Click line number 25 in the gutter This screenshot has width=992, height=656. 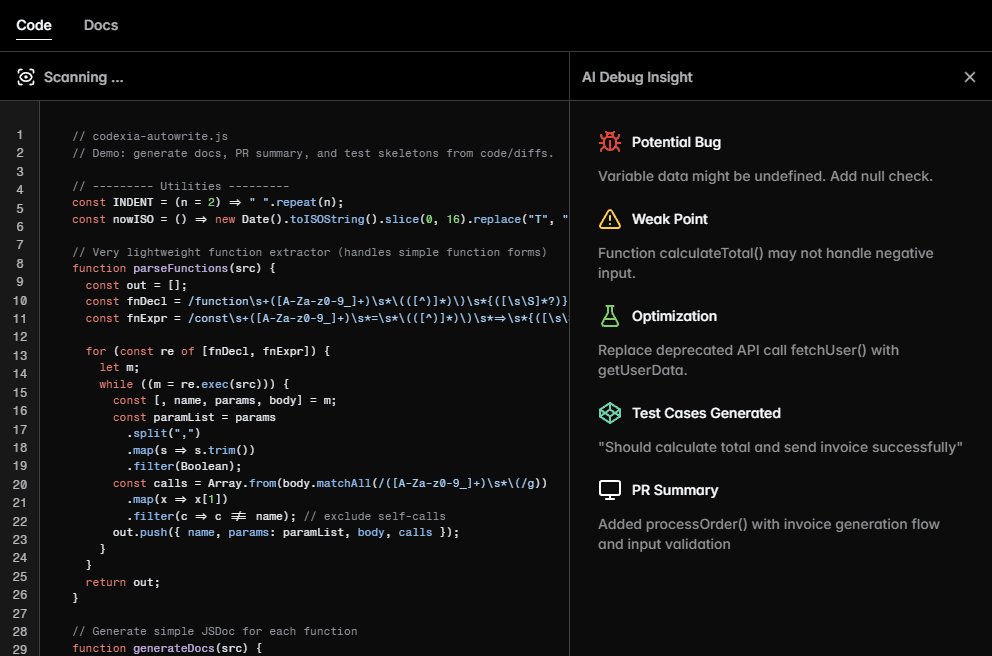[20, 577]
